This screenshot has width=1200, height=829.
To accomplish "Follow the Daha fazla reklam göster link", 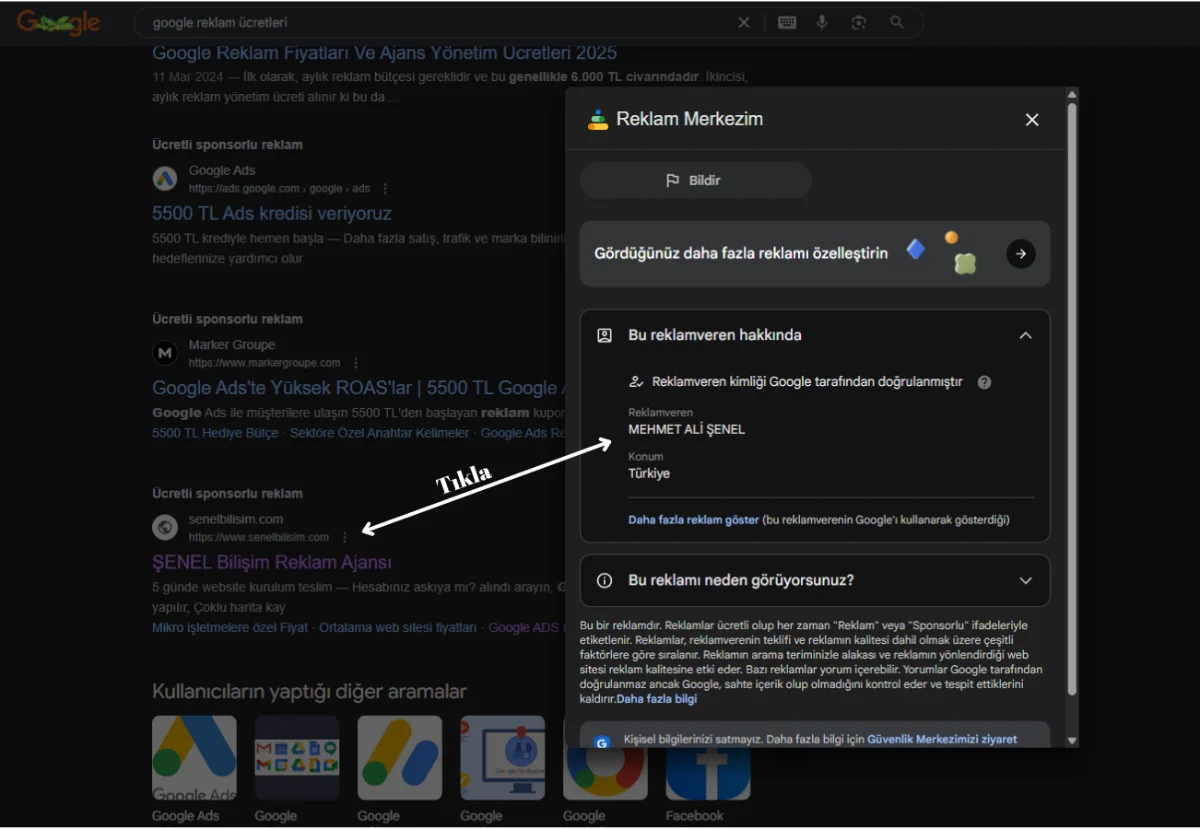I will [x=693, y=520].
